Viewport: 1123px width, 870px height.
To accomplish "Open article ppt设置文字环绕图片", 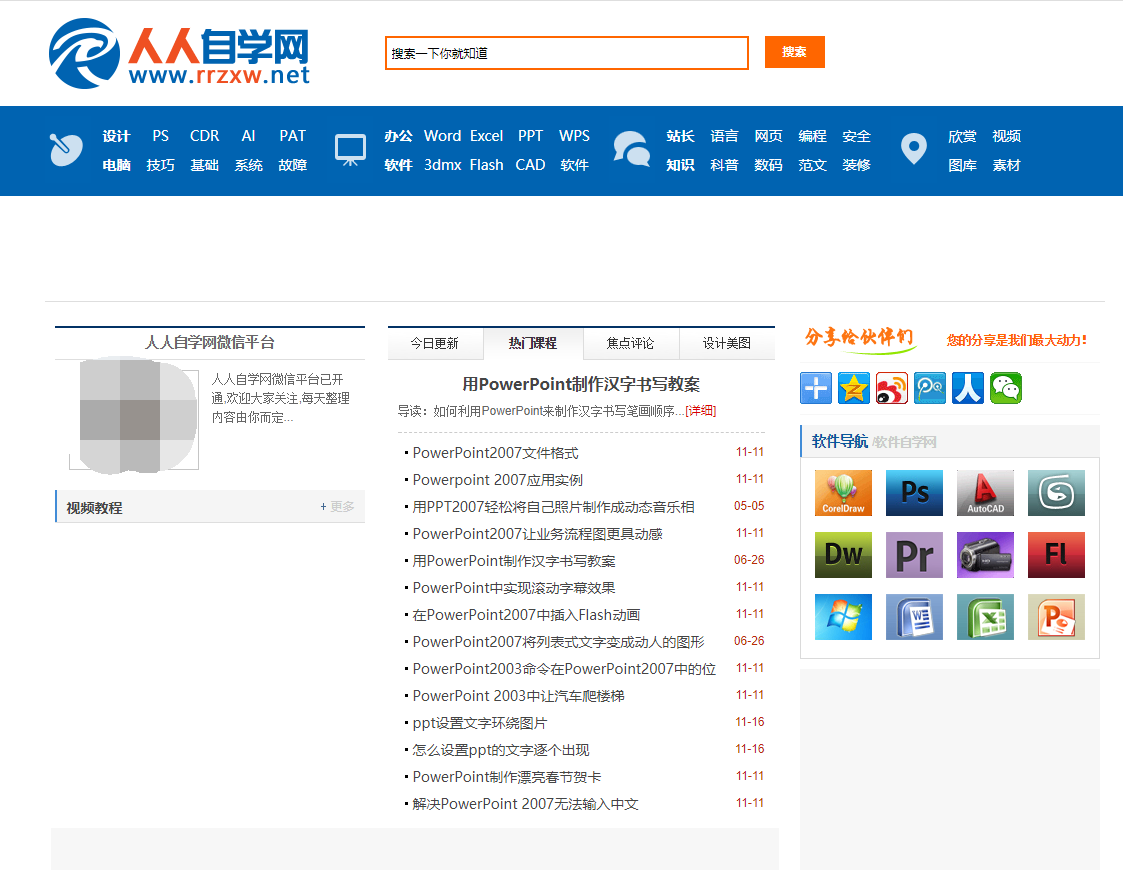I will (x=480, y=723).
